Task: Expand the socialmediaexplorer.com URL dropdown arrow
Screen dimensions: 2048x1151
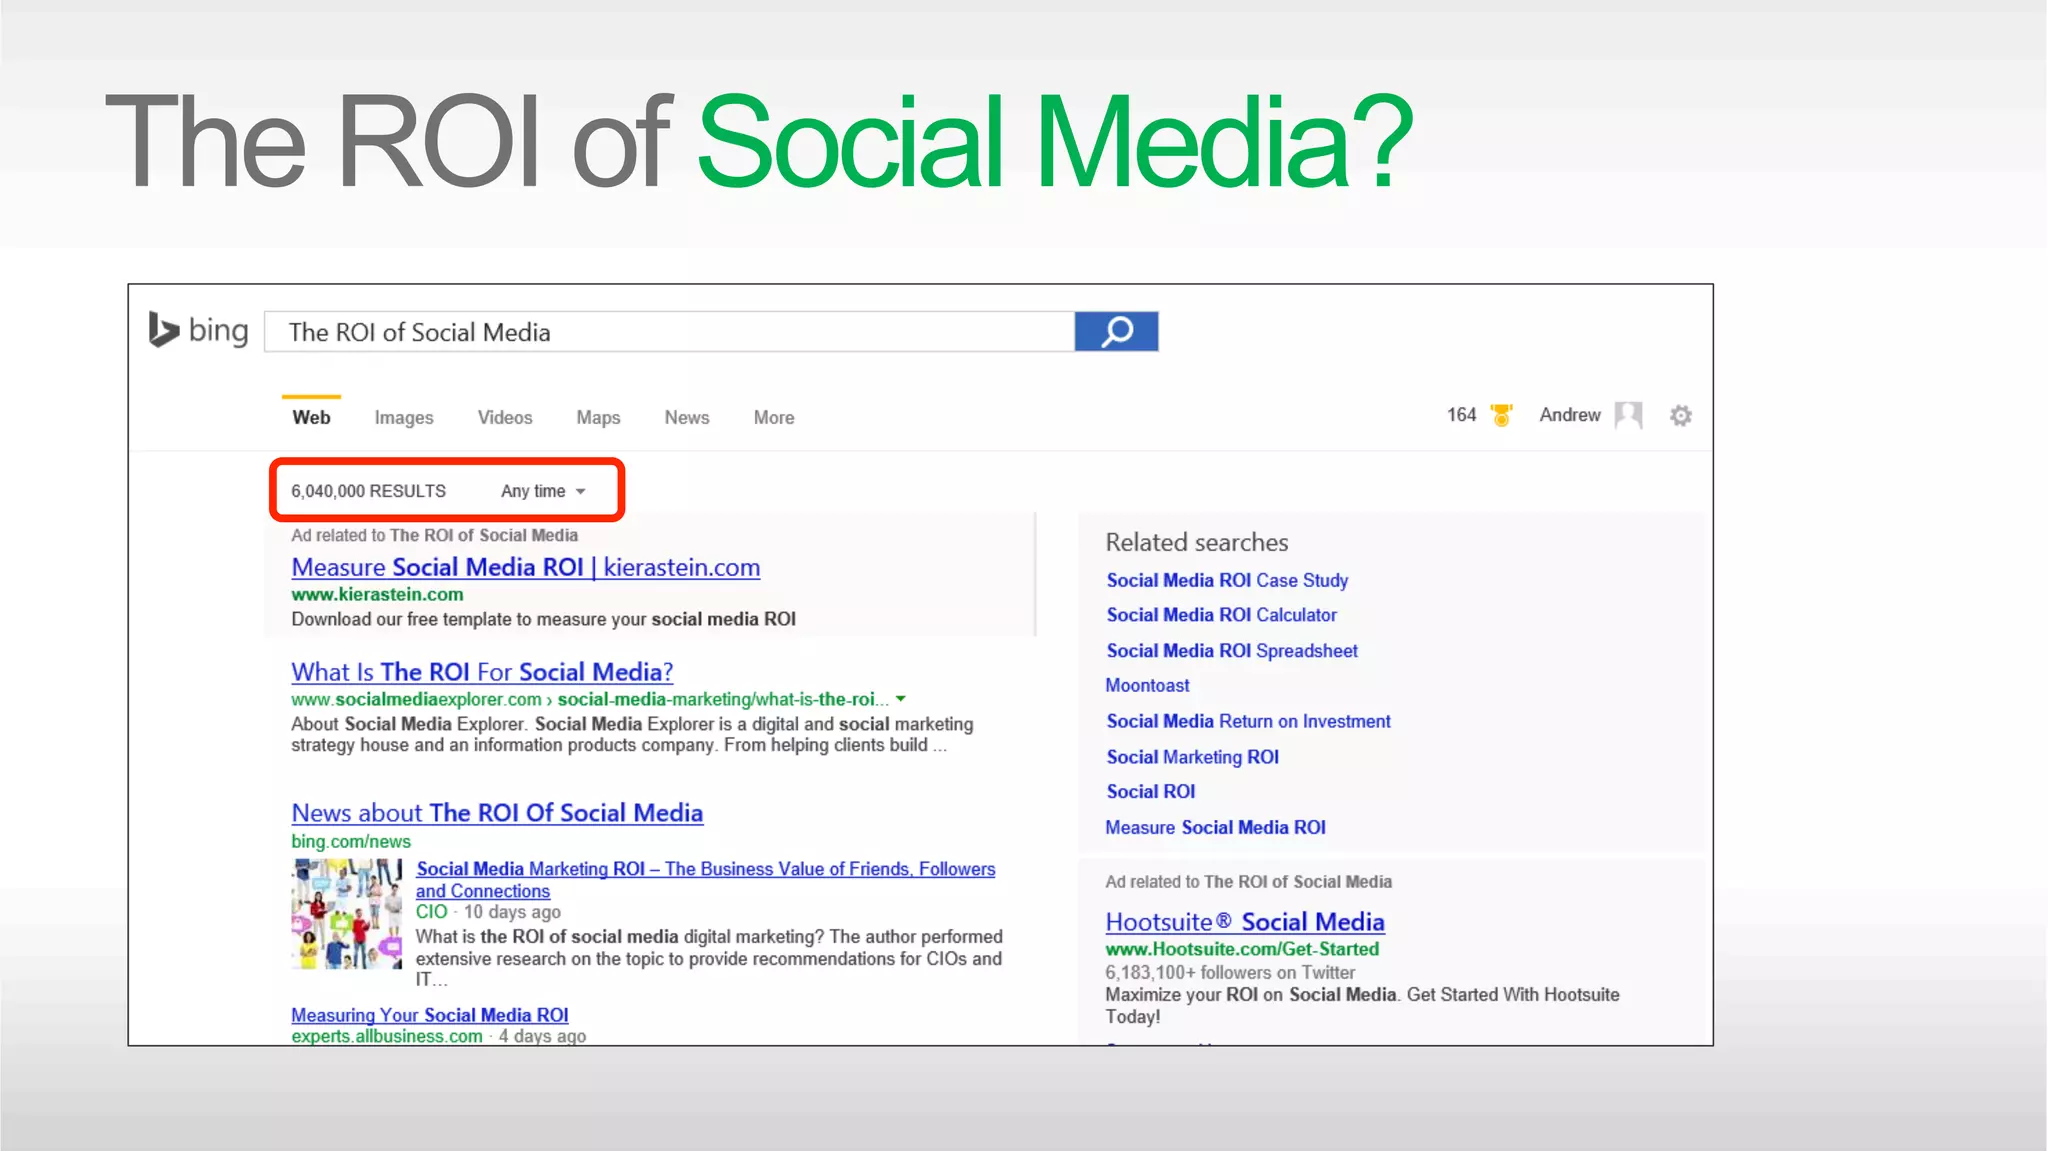Action: point(901,699)
